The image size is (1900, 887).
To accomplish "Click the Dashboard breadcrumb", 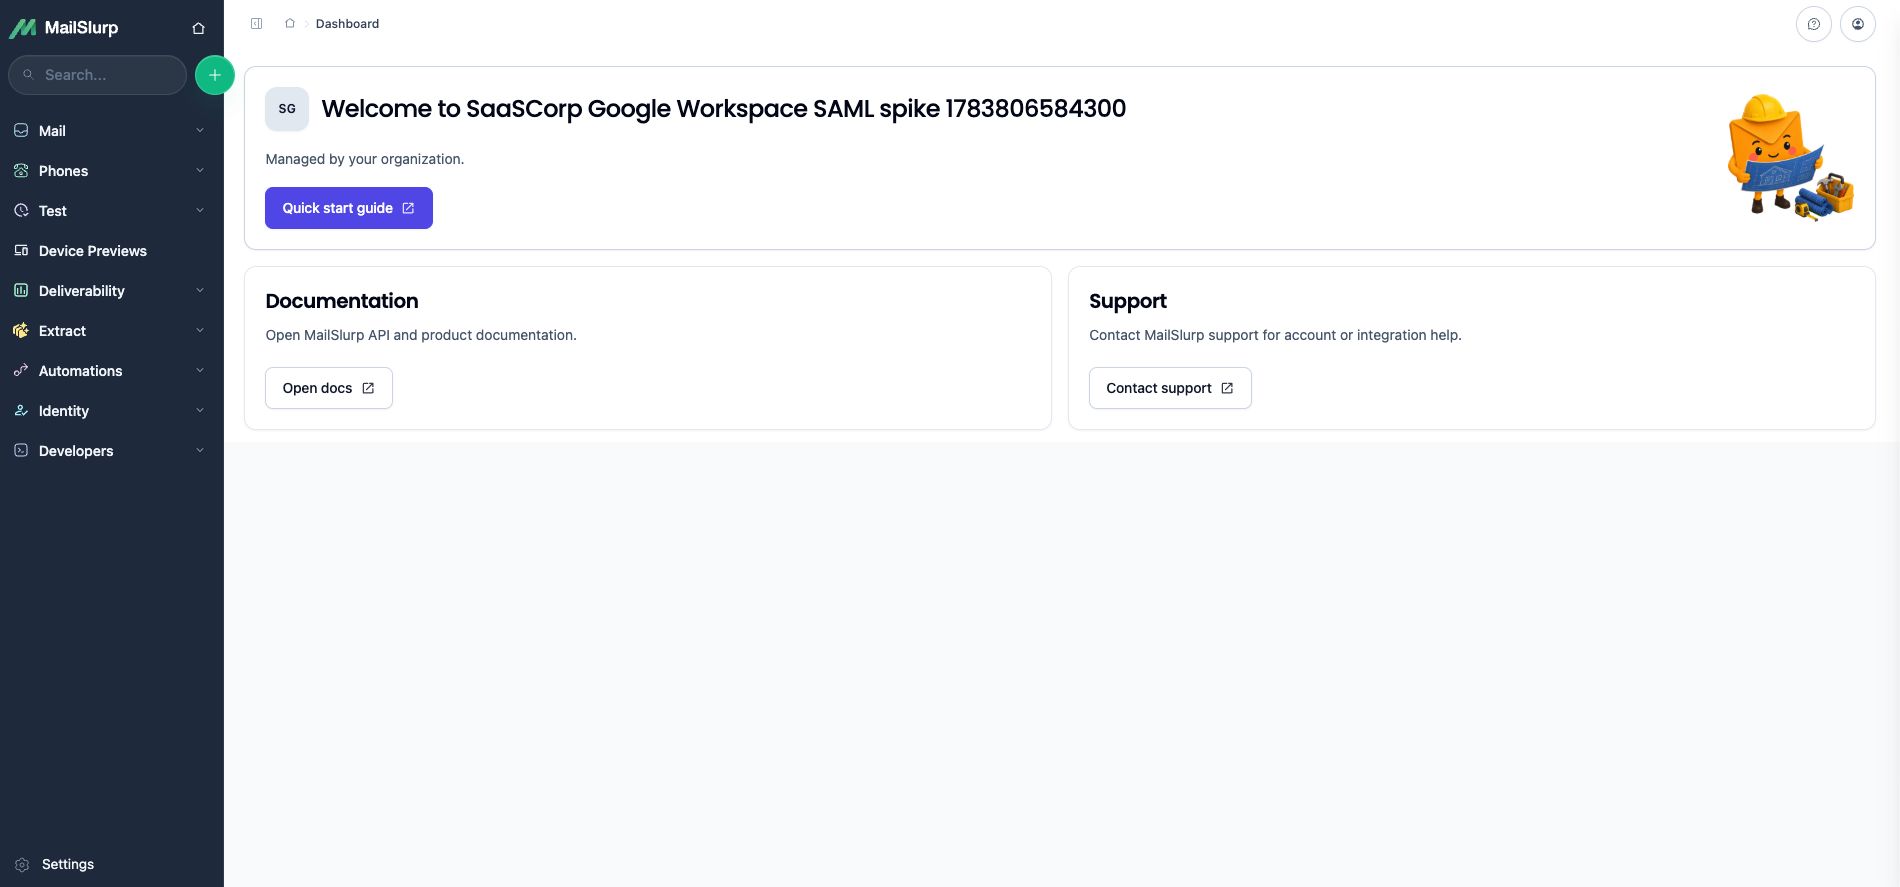I will coord(347,24).
